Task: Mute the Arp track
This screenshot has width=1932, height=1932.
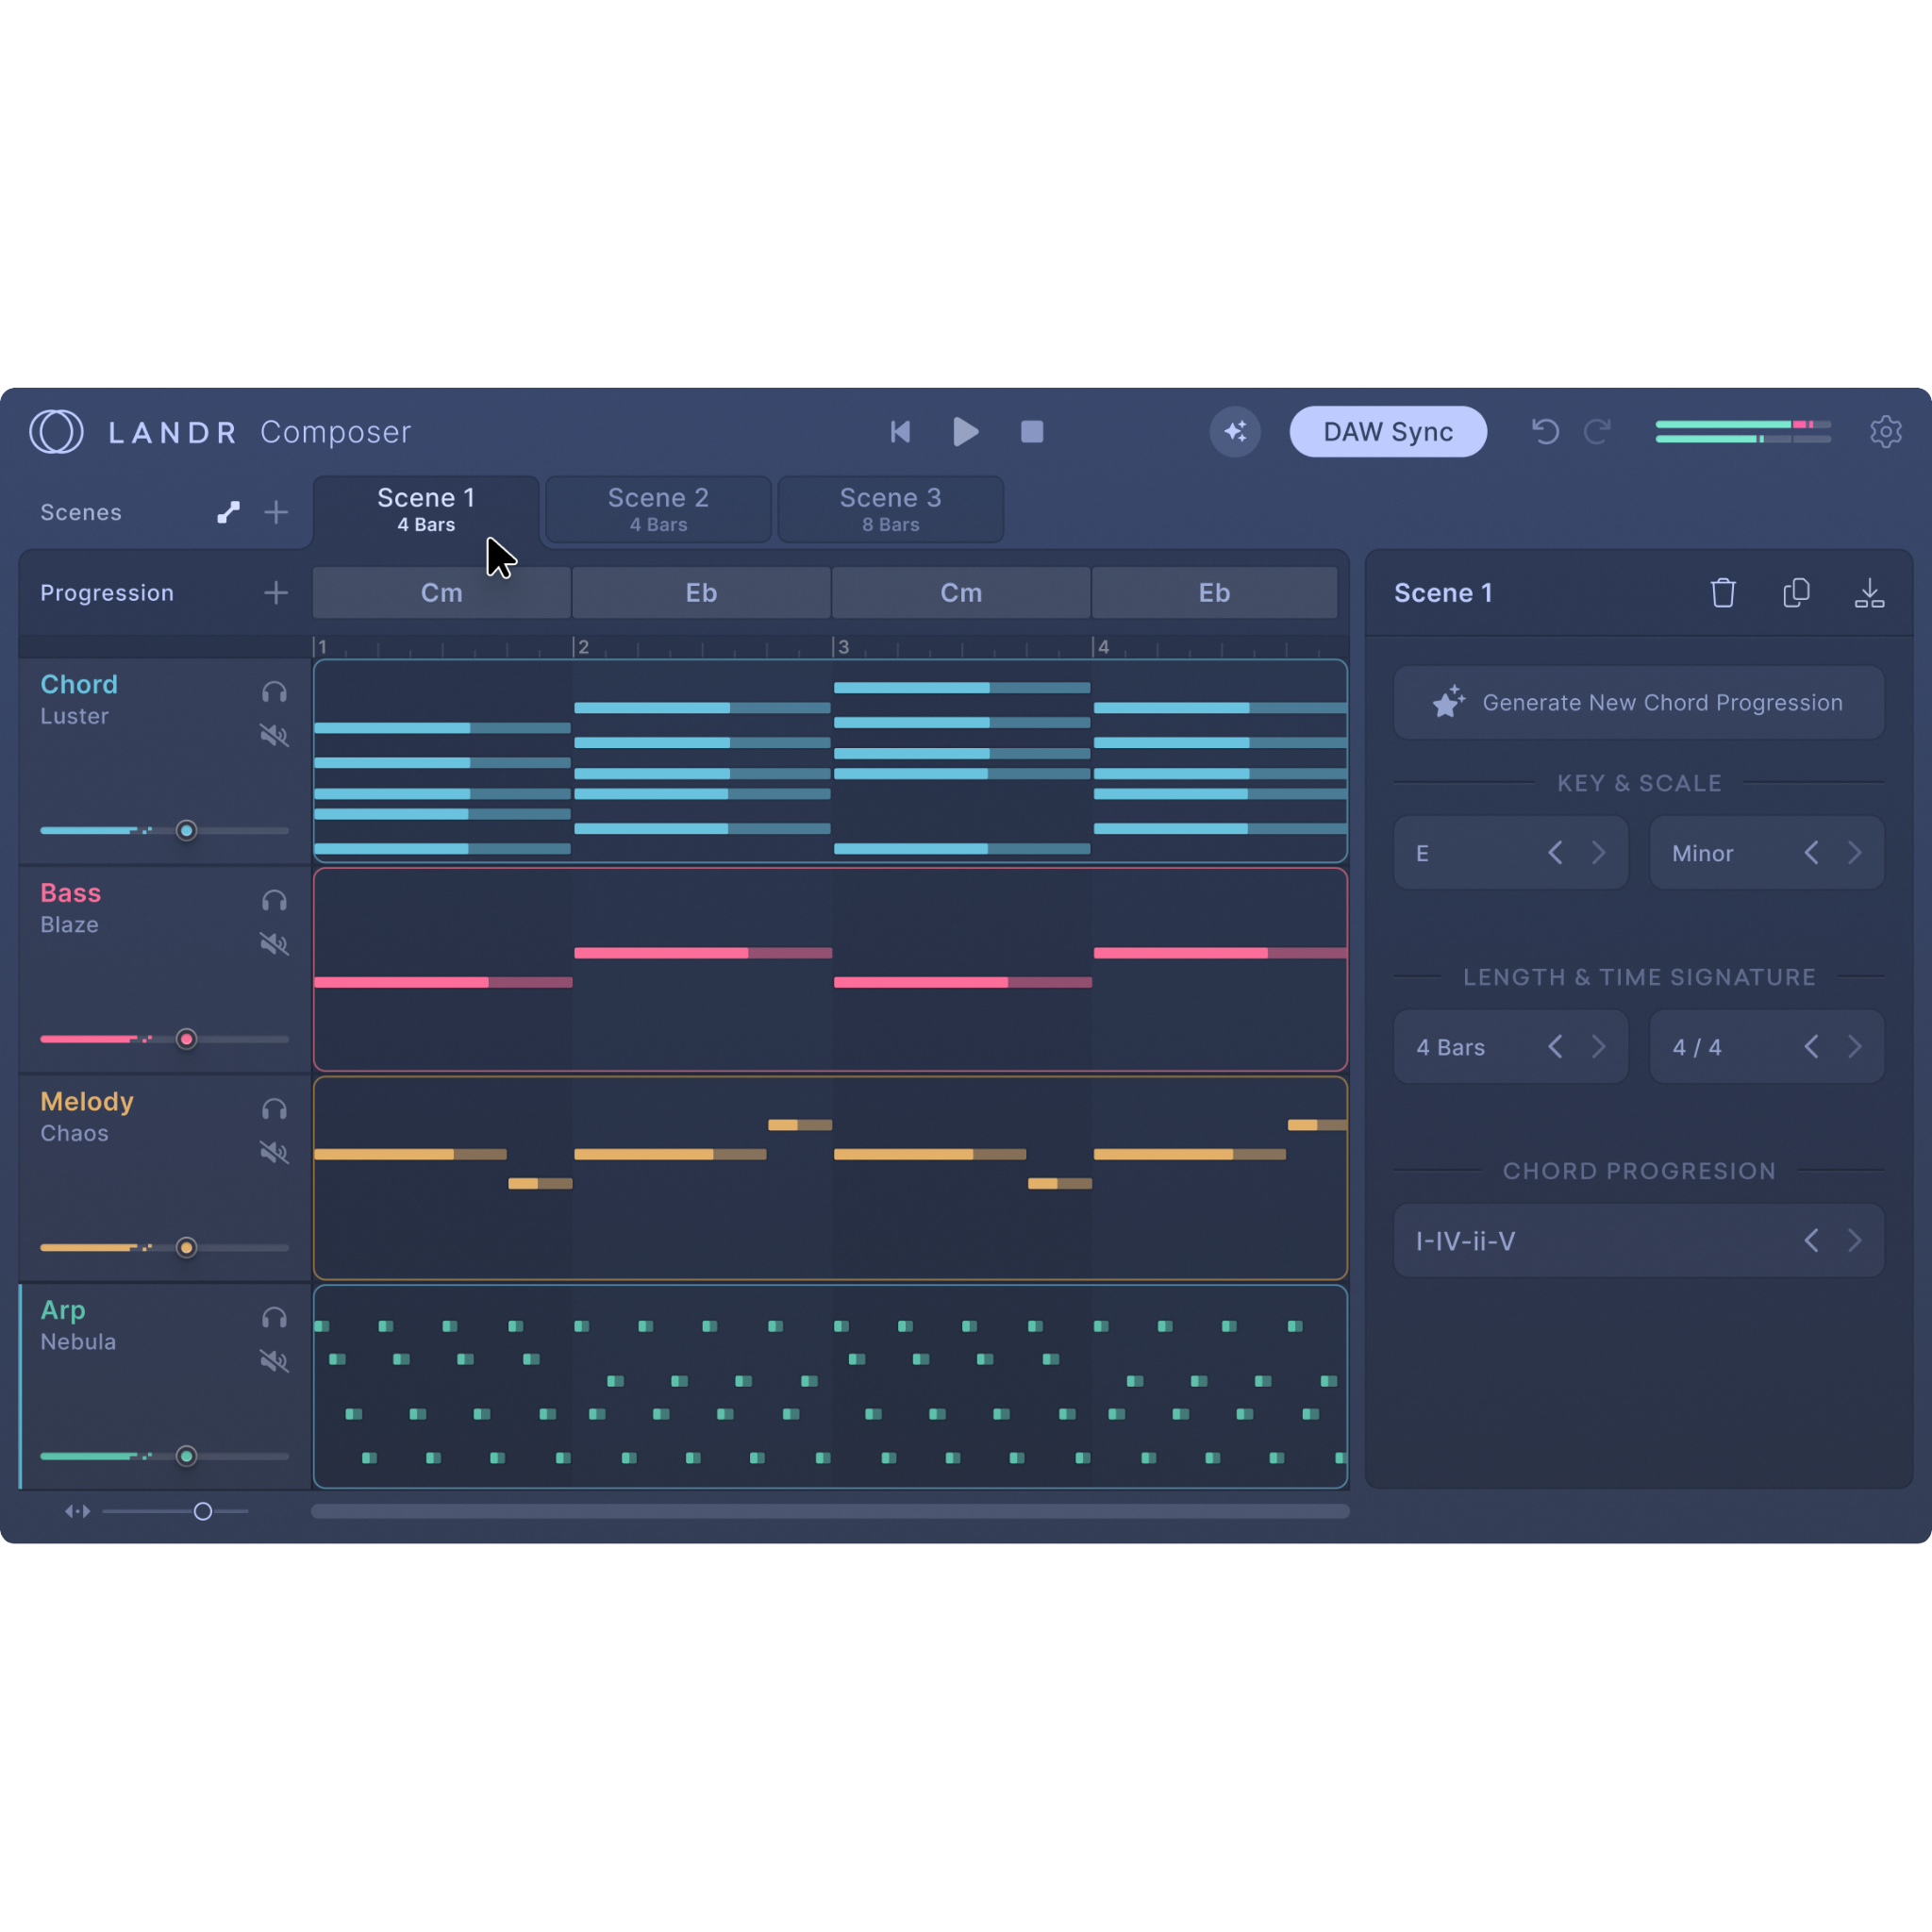Action: coord(273,1360)
